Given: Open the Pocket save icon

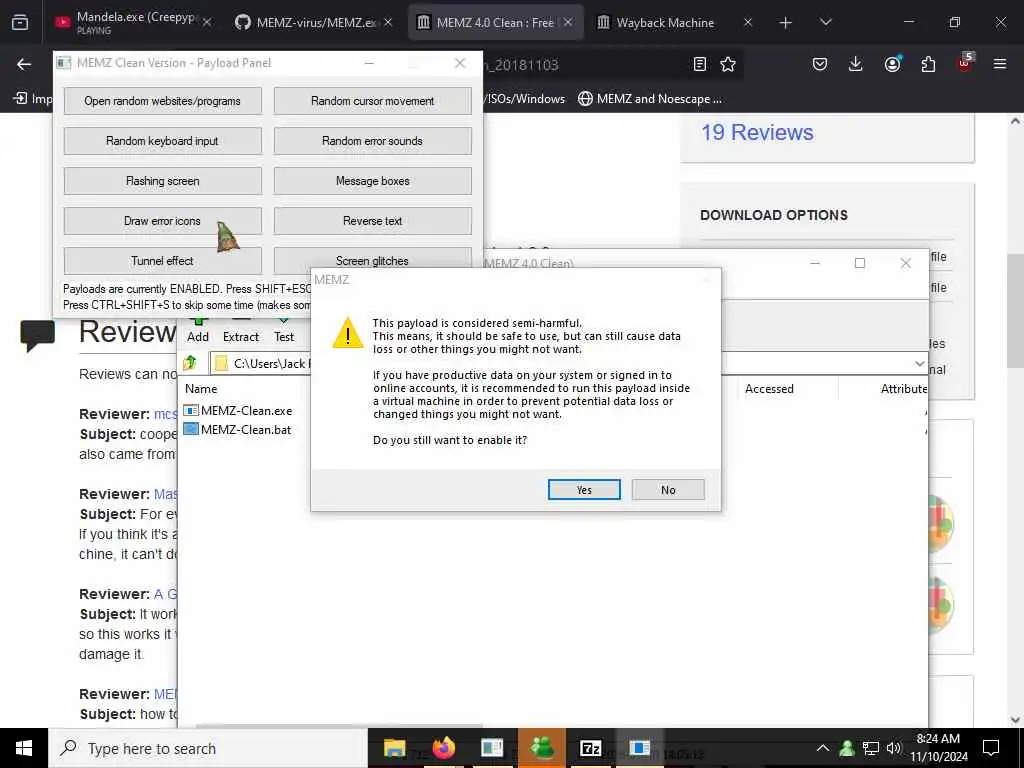Looking at the screenshot, I should tap(820, 64).
